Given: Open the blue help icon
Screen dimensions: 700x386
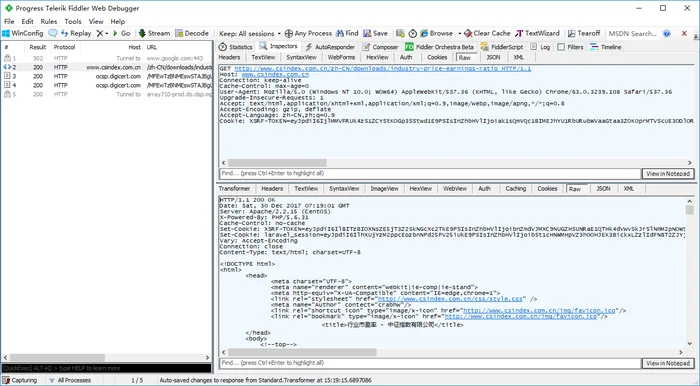Looking at the screenshot, I should [667, 33].
